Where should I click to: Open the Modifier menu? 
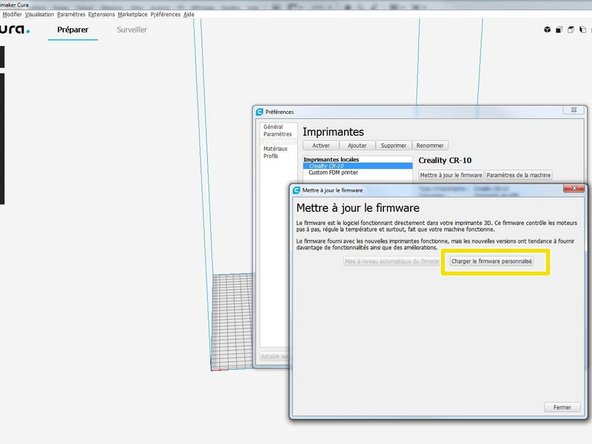coord(12,14)
